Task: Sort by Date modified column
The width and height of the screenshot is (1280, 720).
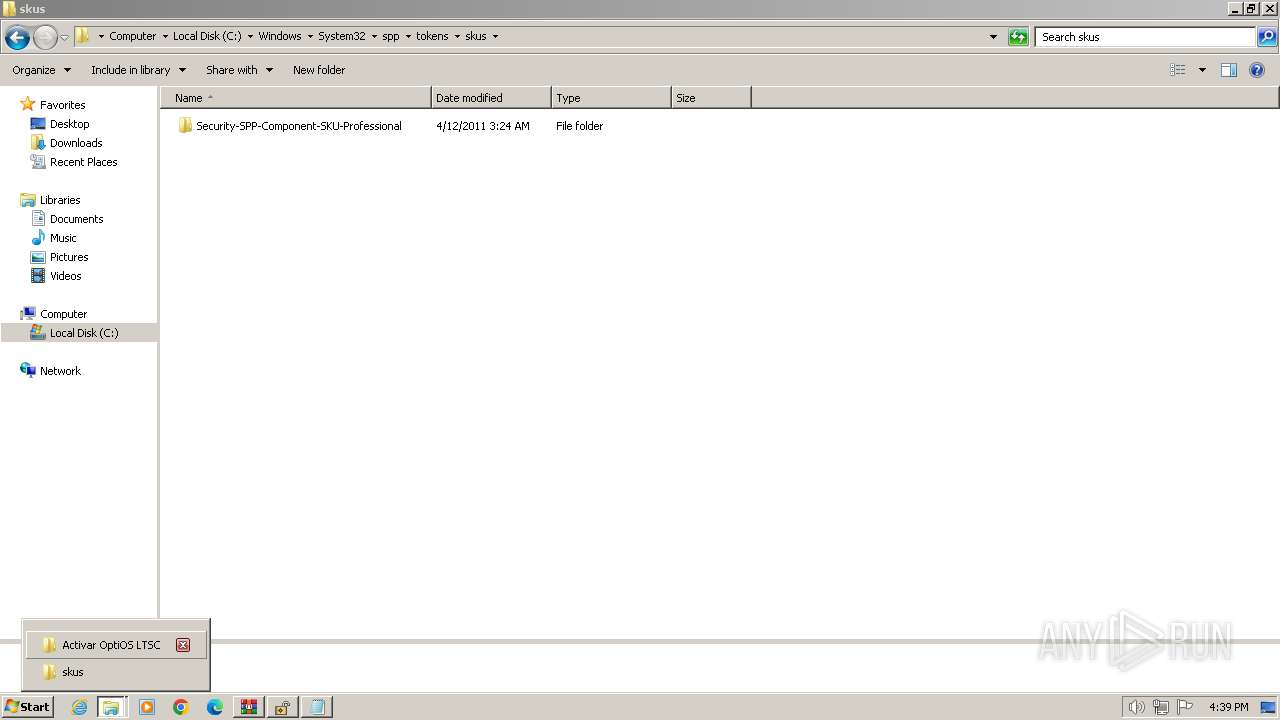Action: pos(491,98)
